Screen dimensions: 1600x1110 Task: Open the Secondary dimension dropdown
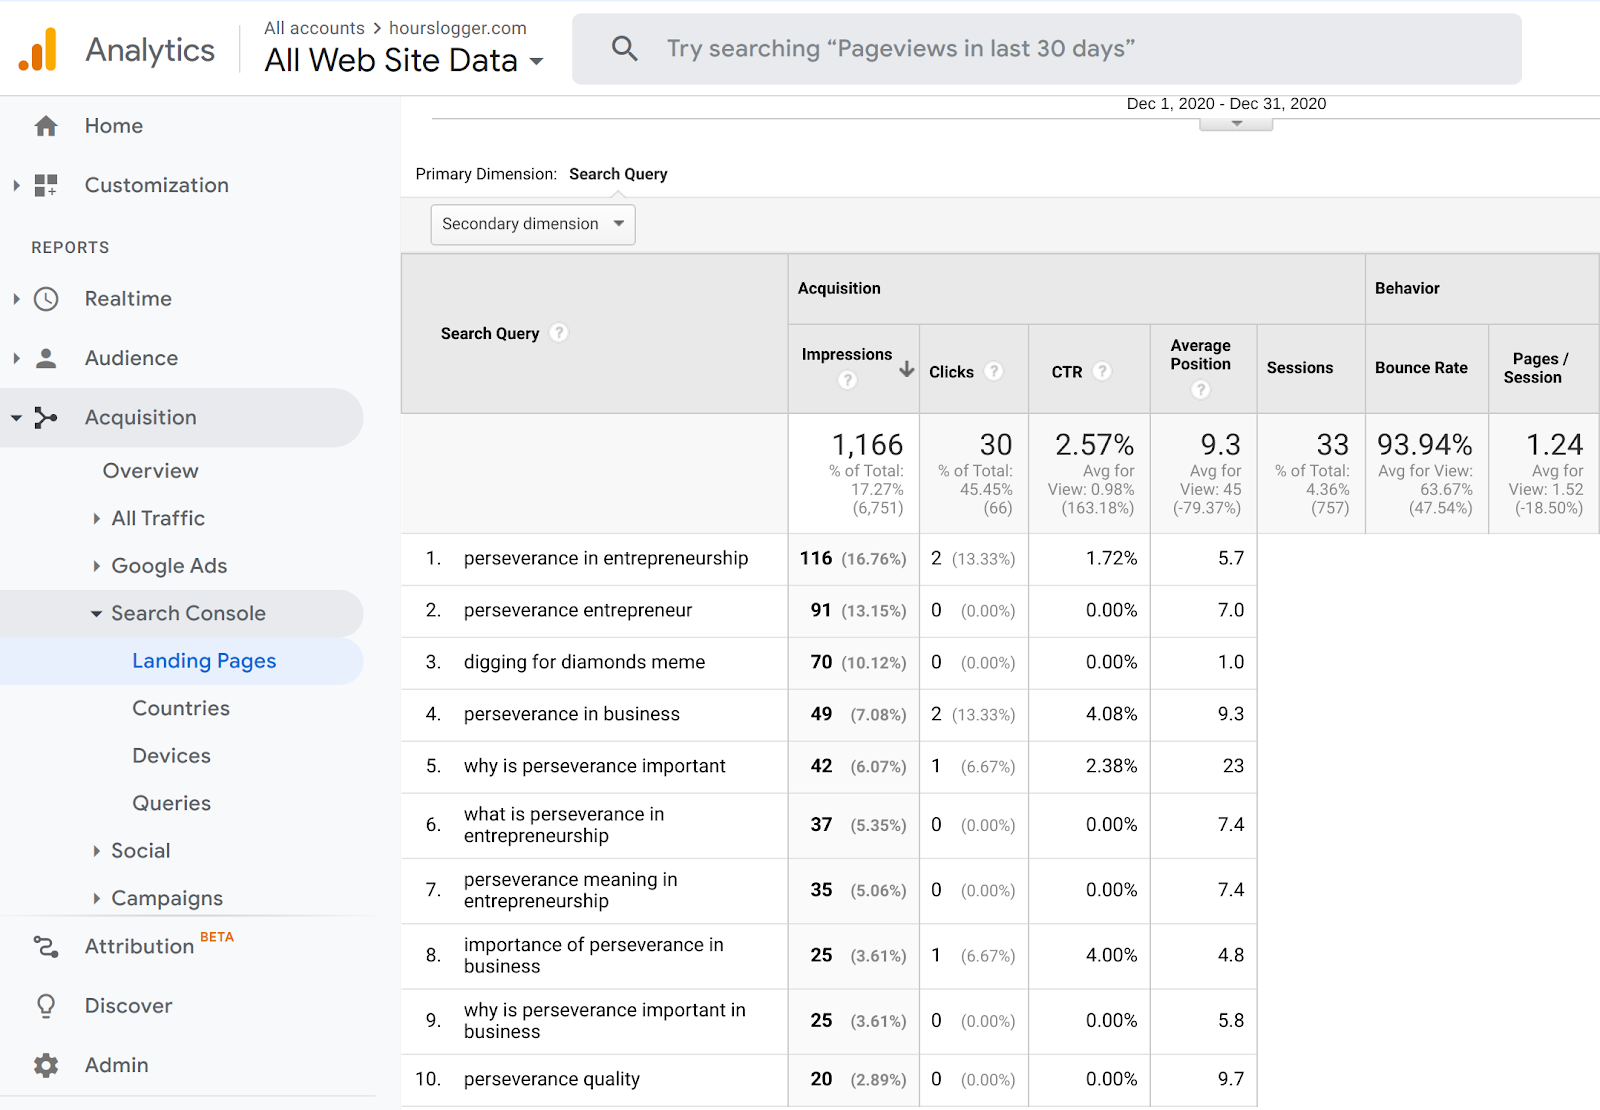pos(533,224)
